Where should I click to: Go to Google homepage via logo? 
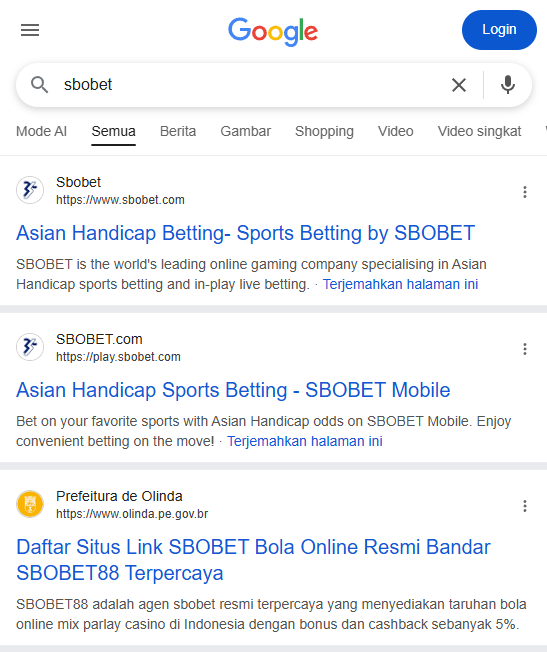(273, 32)
